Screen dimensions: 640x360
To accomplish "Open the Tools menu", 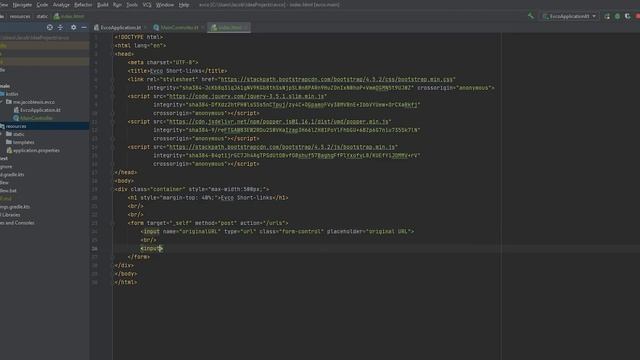I will tap(132, 5).
